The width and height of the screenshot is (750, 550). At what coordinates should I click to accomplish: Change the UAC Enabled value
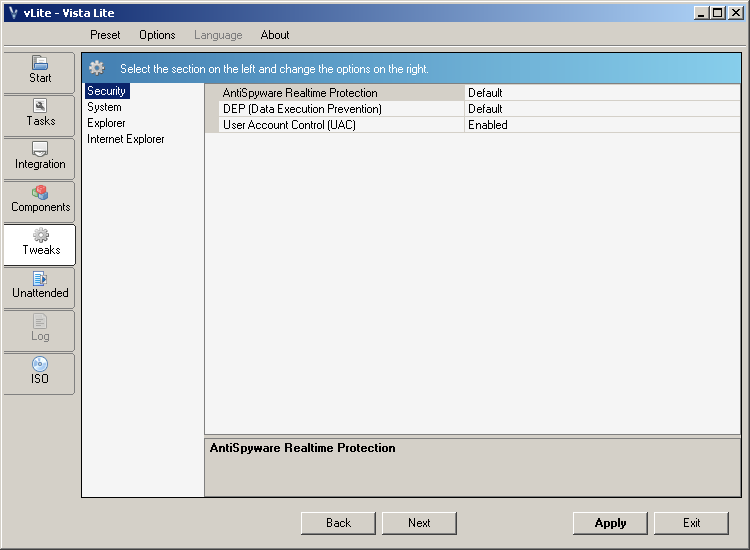(x=602, y=125)
